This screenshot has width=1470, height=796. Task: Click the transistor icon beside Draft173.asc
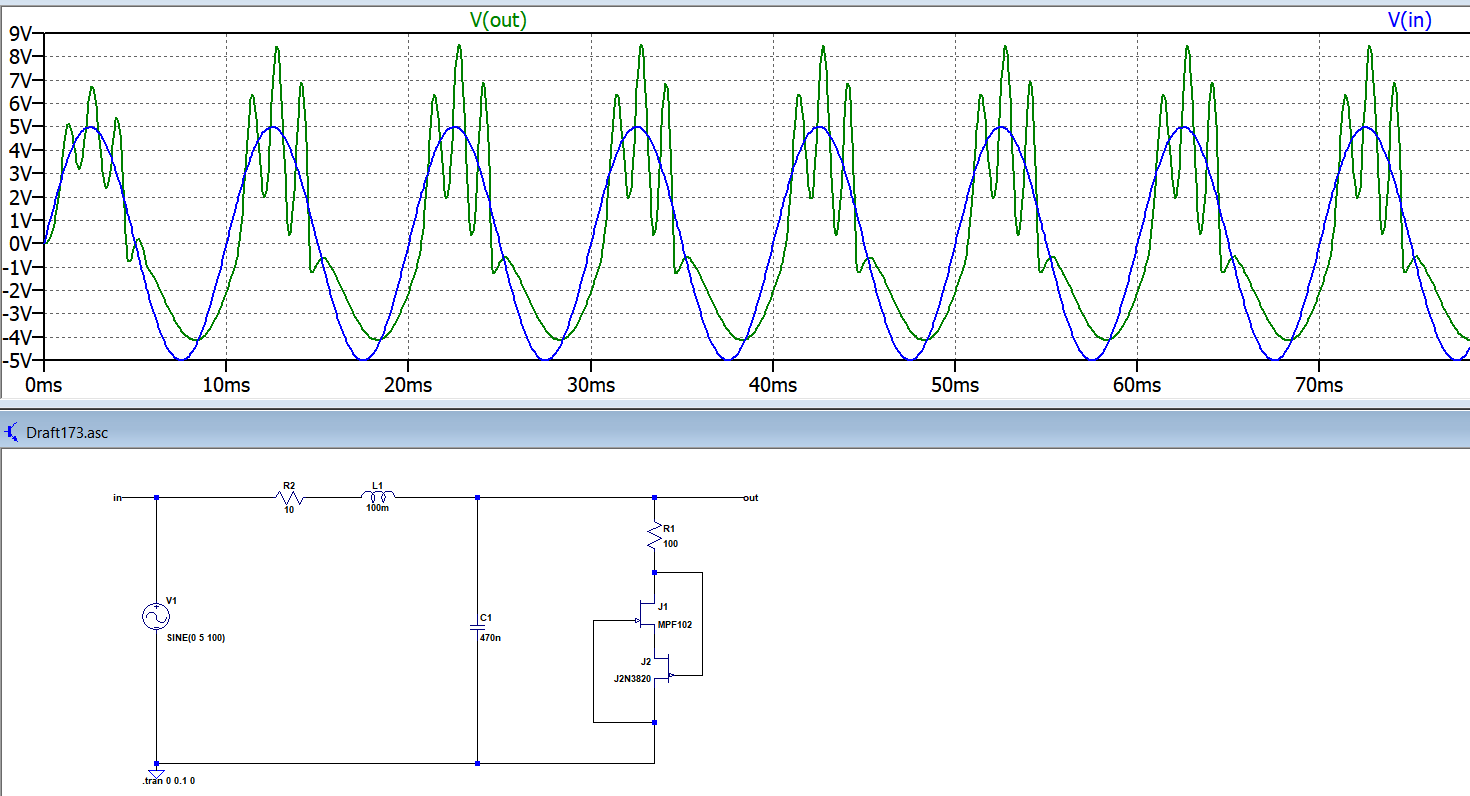click(x=12, y=433)
